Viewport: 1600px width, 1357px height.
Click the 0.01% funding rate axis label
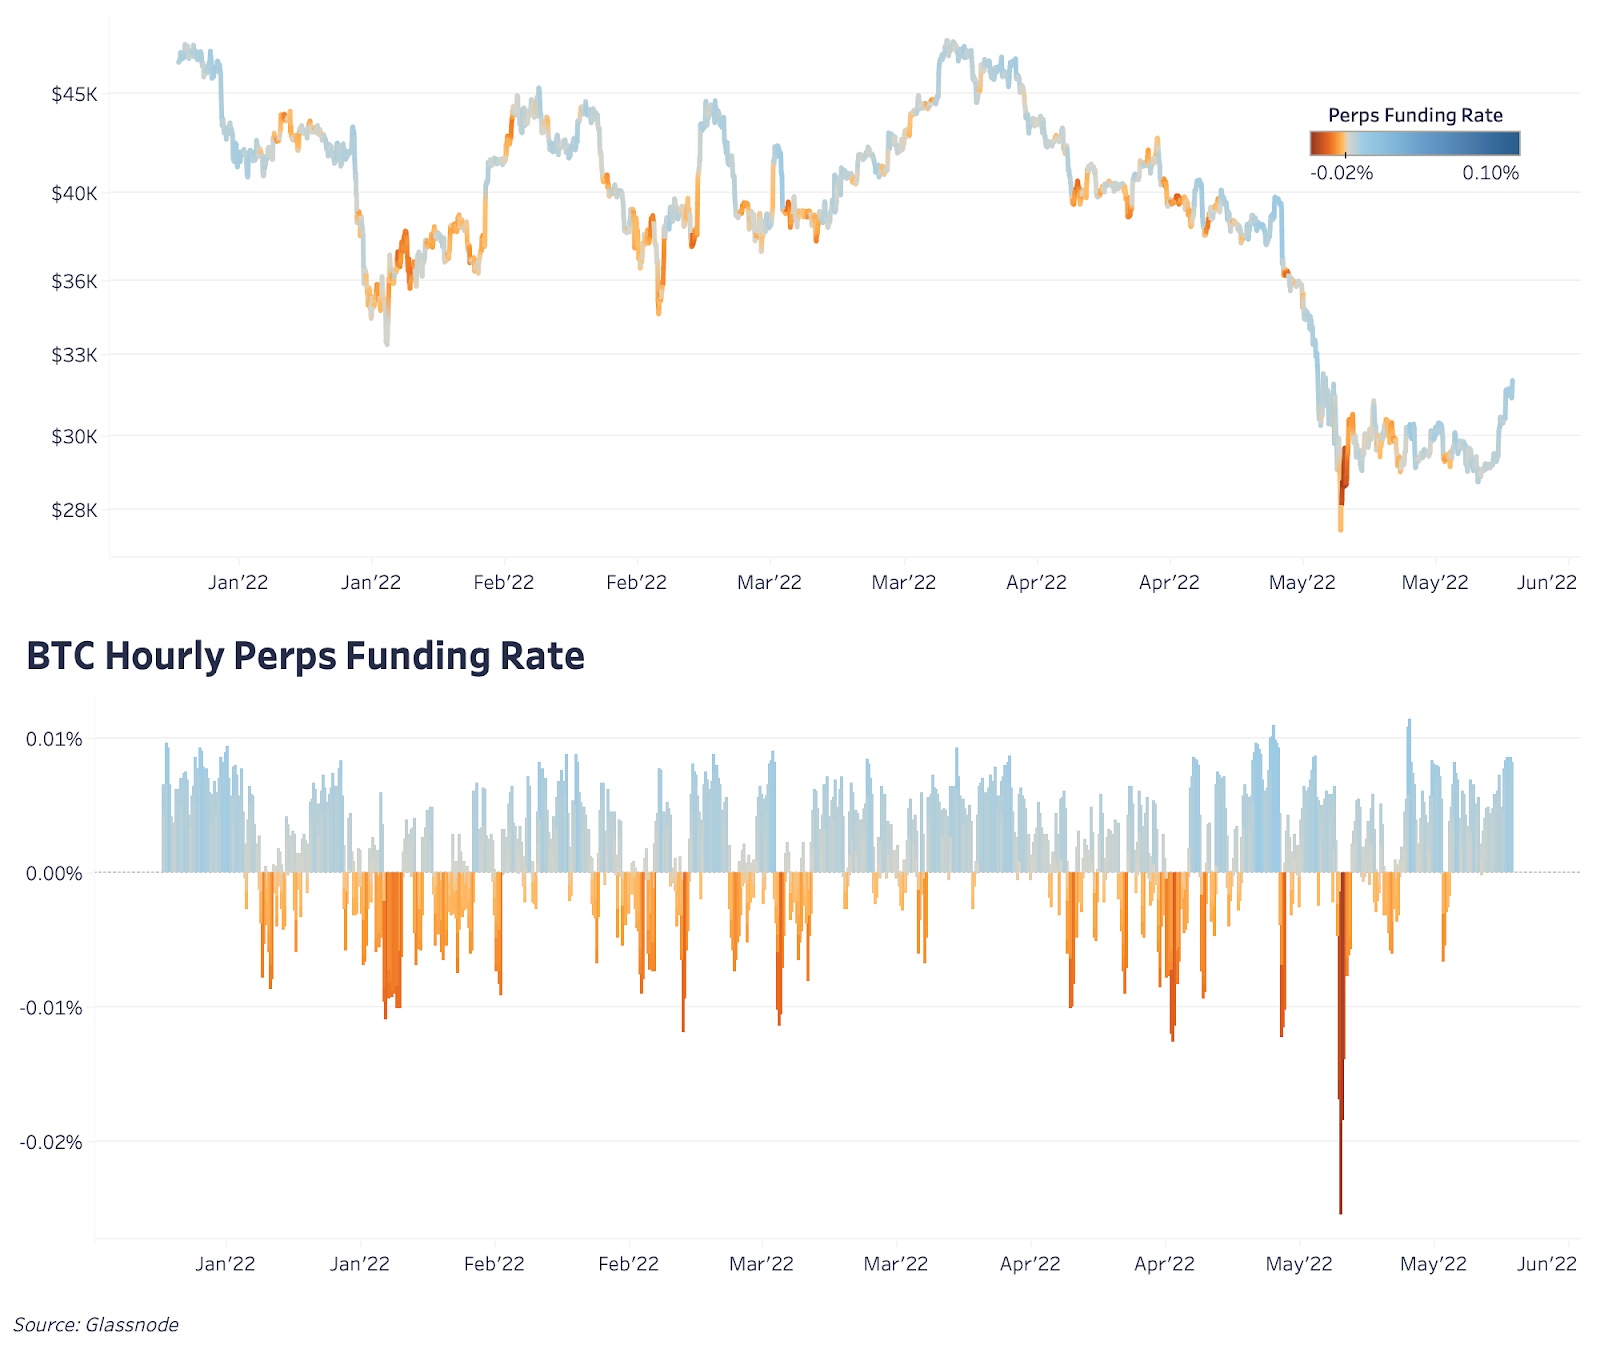tap(54, 739)
